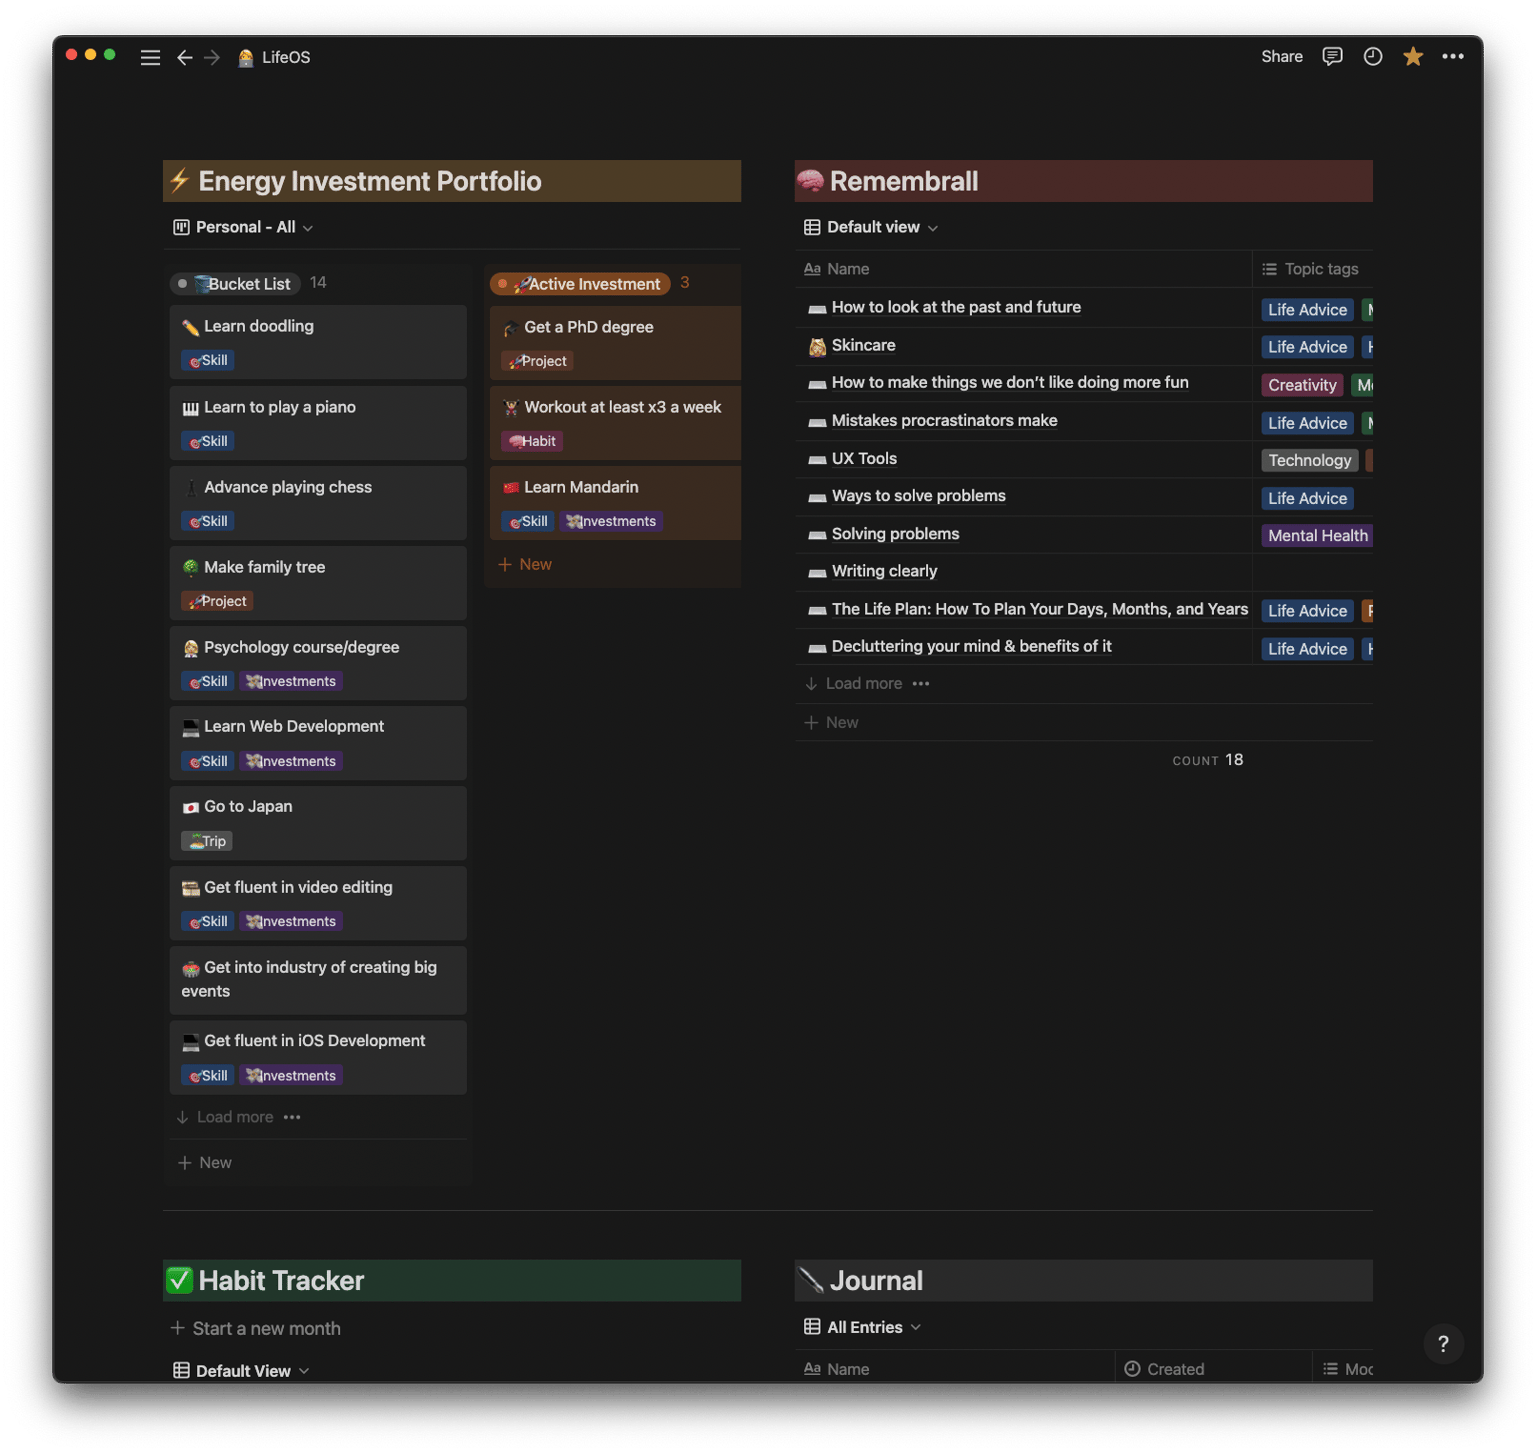Toggle the favorite star icon

pyautogui.click(x=1413, y=56)
